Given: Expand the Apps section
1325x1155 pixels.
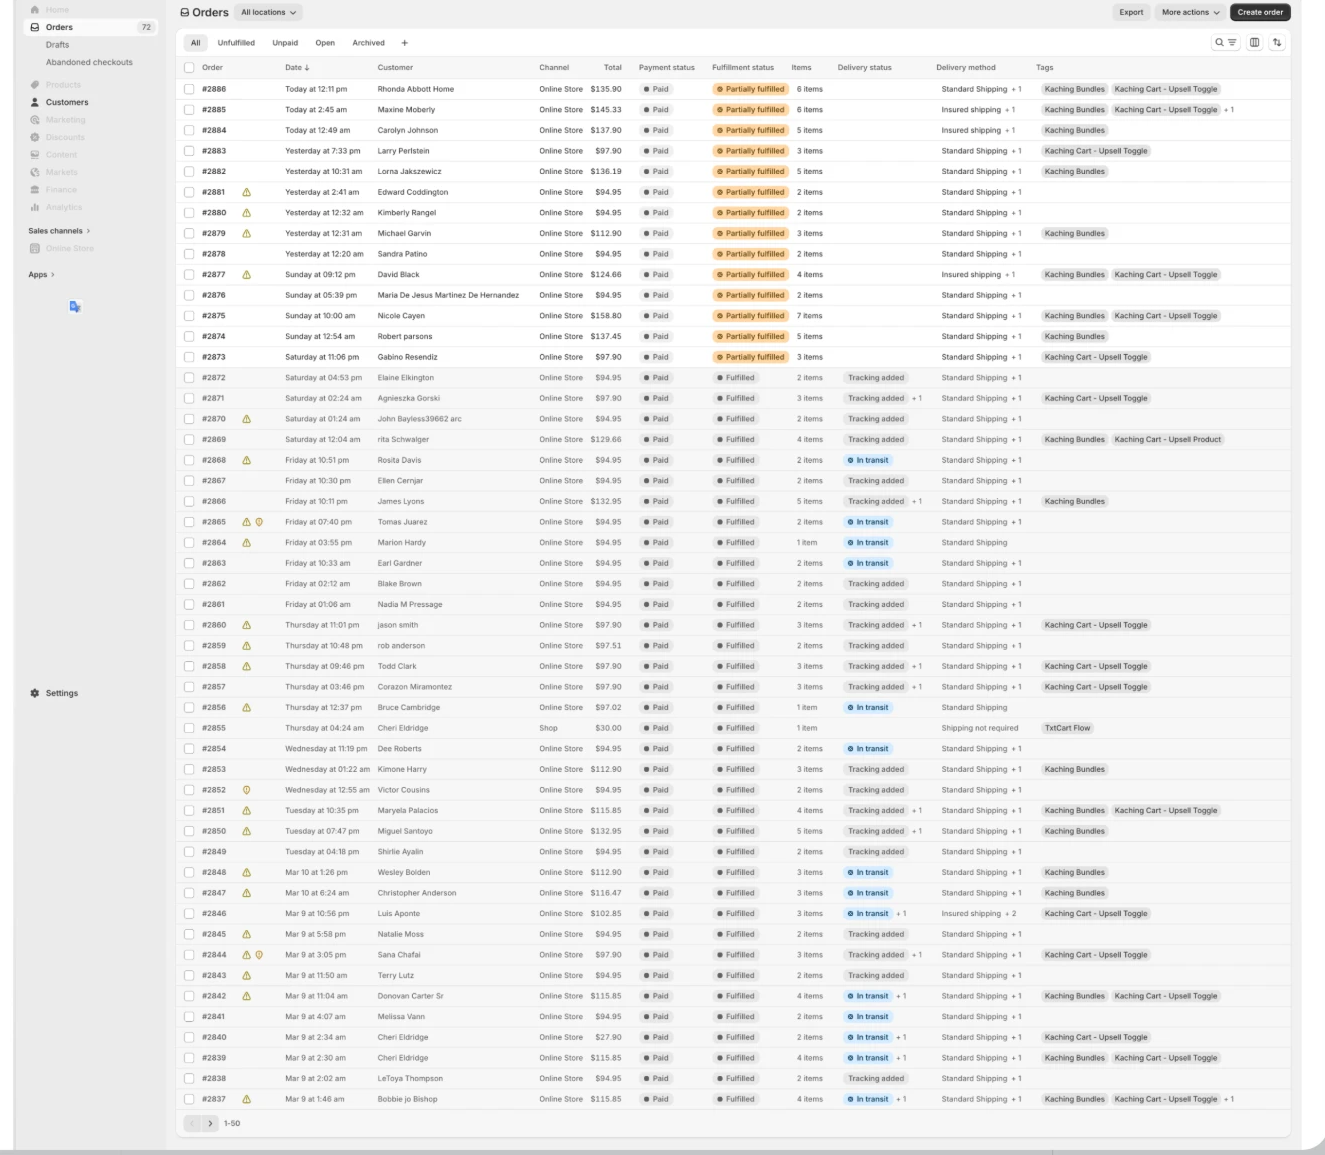Looking at the screenshot, I should (41, 275).
